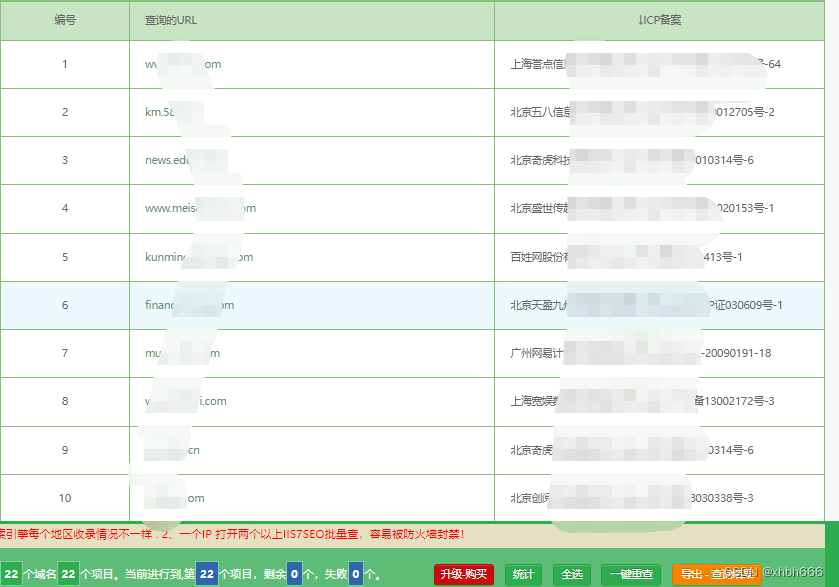The width and height of the screenshot is (839, 587).
Task: Click the orange 导出 export button
Action: [x=716, y=574]
